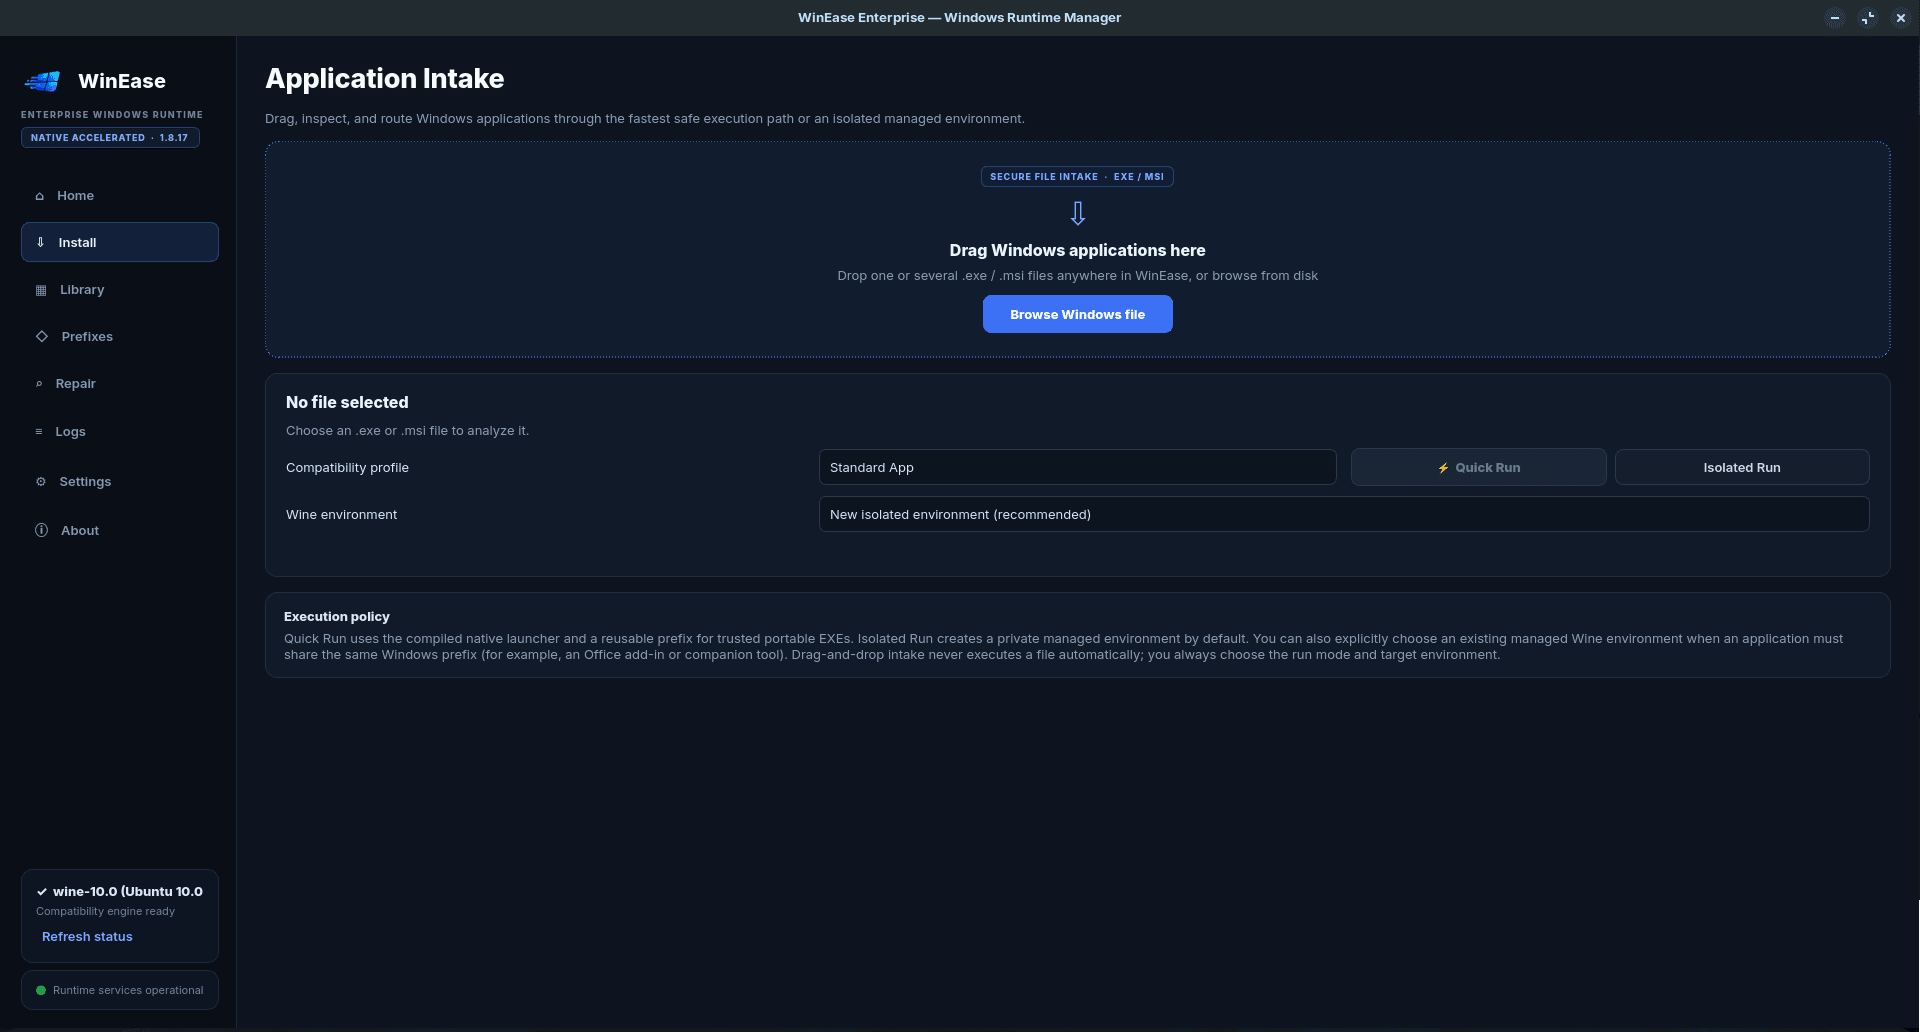Open the Compatibility profile dropdown
The width and height of the screenshot is (1920, 1032).
pos(1077,467)
